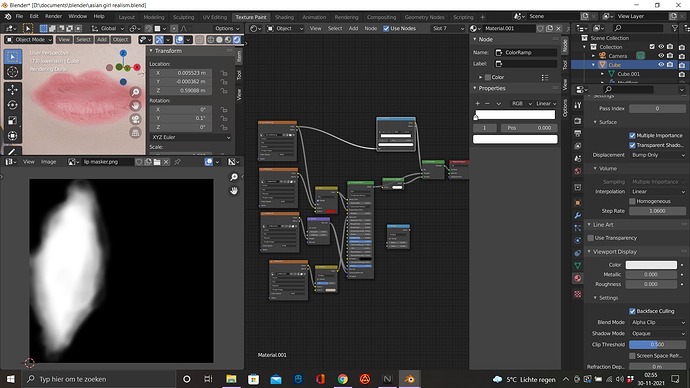Viewport: 690px width, 388px height.
Task: Open Shadow Mode Opaque dropdown
Action: click(657, 333)
